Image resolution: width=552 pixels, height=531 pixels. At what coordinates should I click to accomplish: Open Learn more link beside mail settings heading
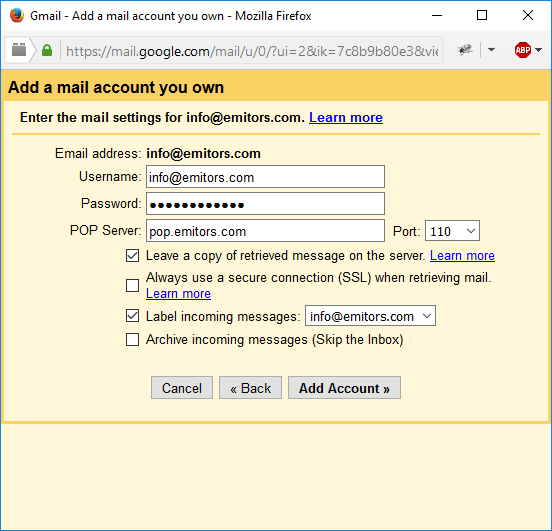point(346,117)
